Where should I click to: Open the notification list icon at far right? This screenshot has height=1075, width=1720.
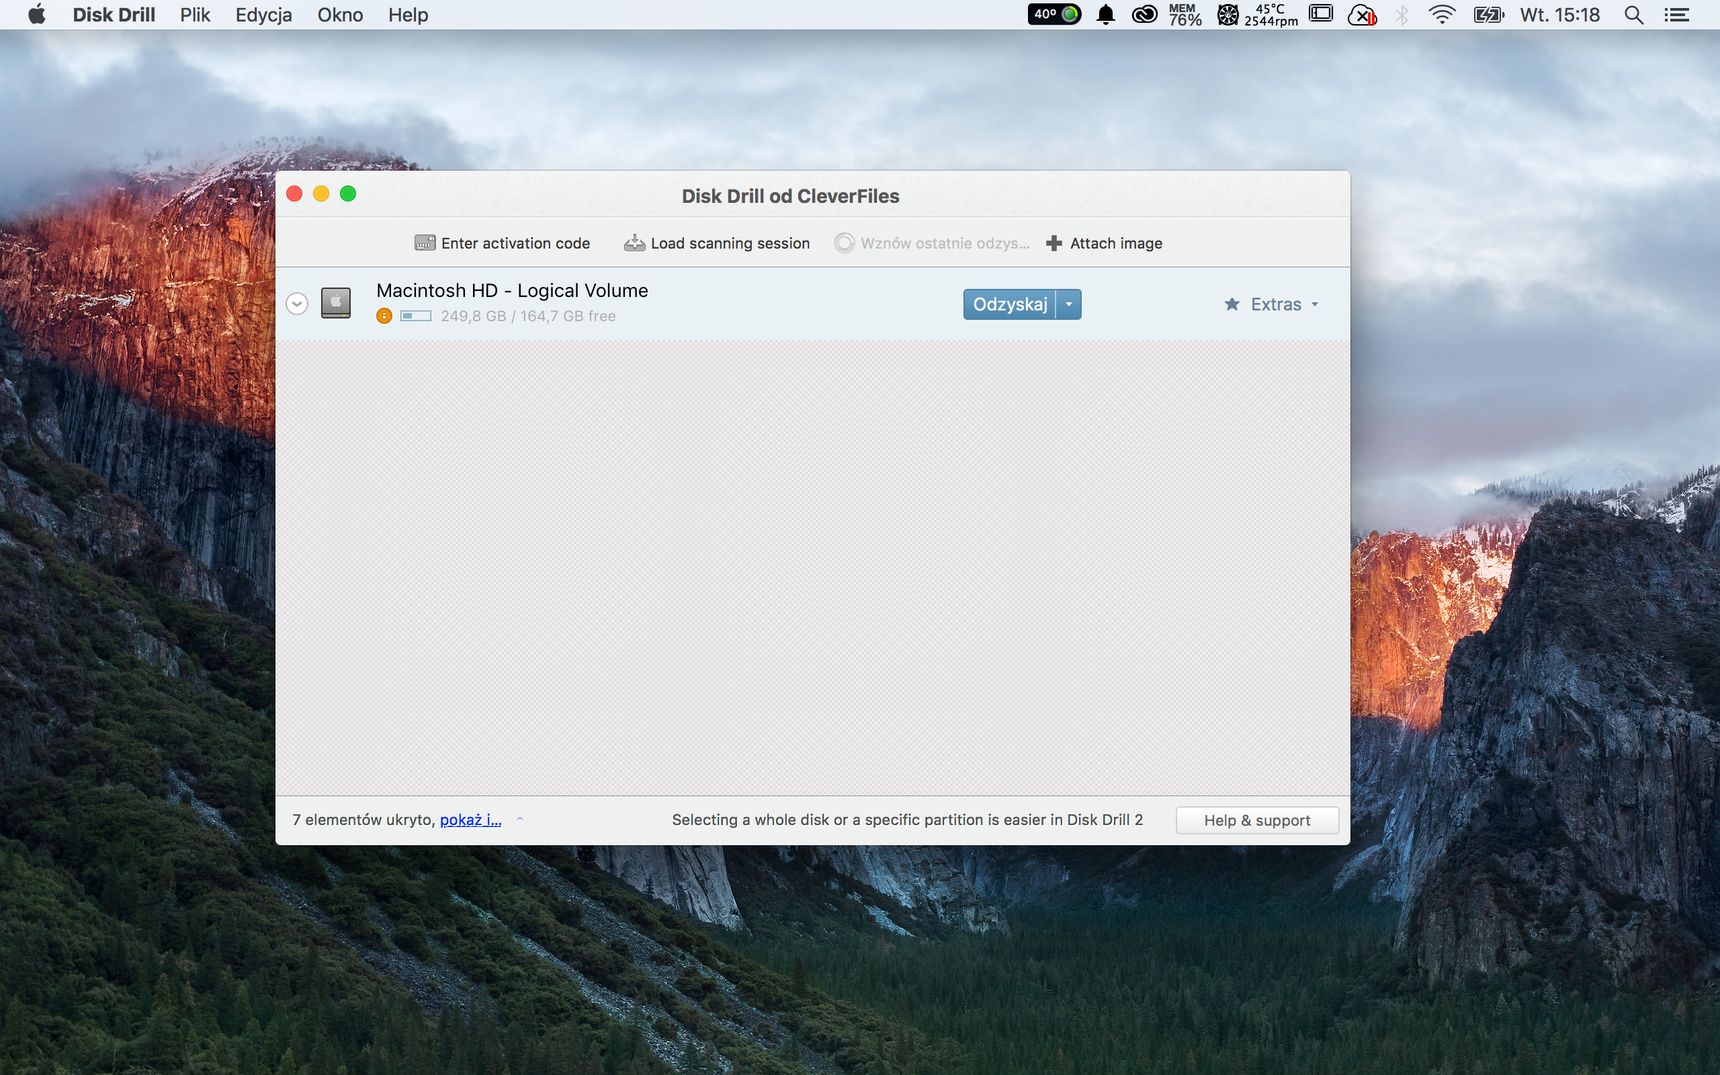point(1677,14)
